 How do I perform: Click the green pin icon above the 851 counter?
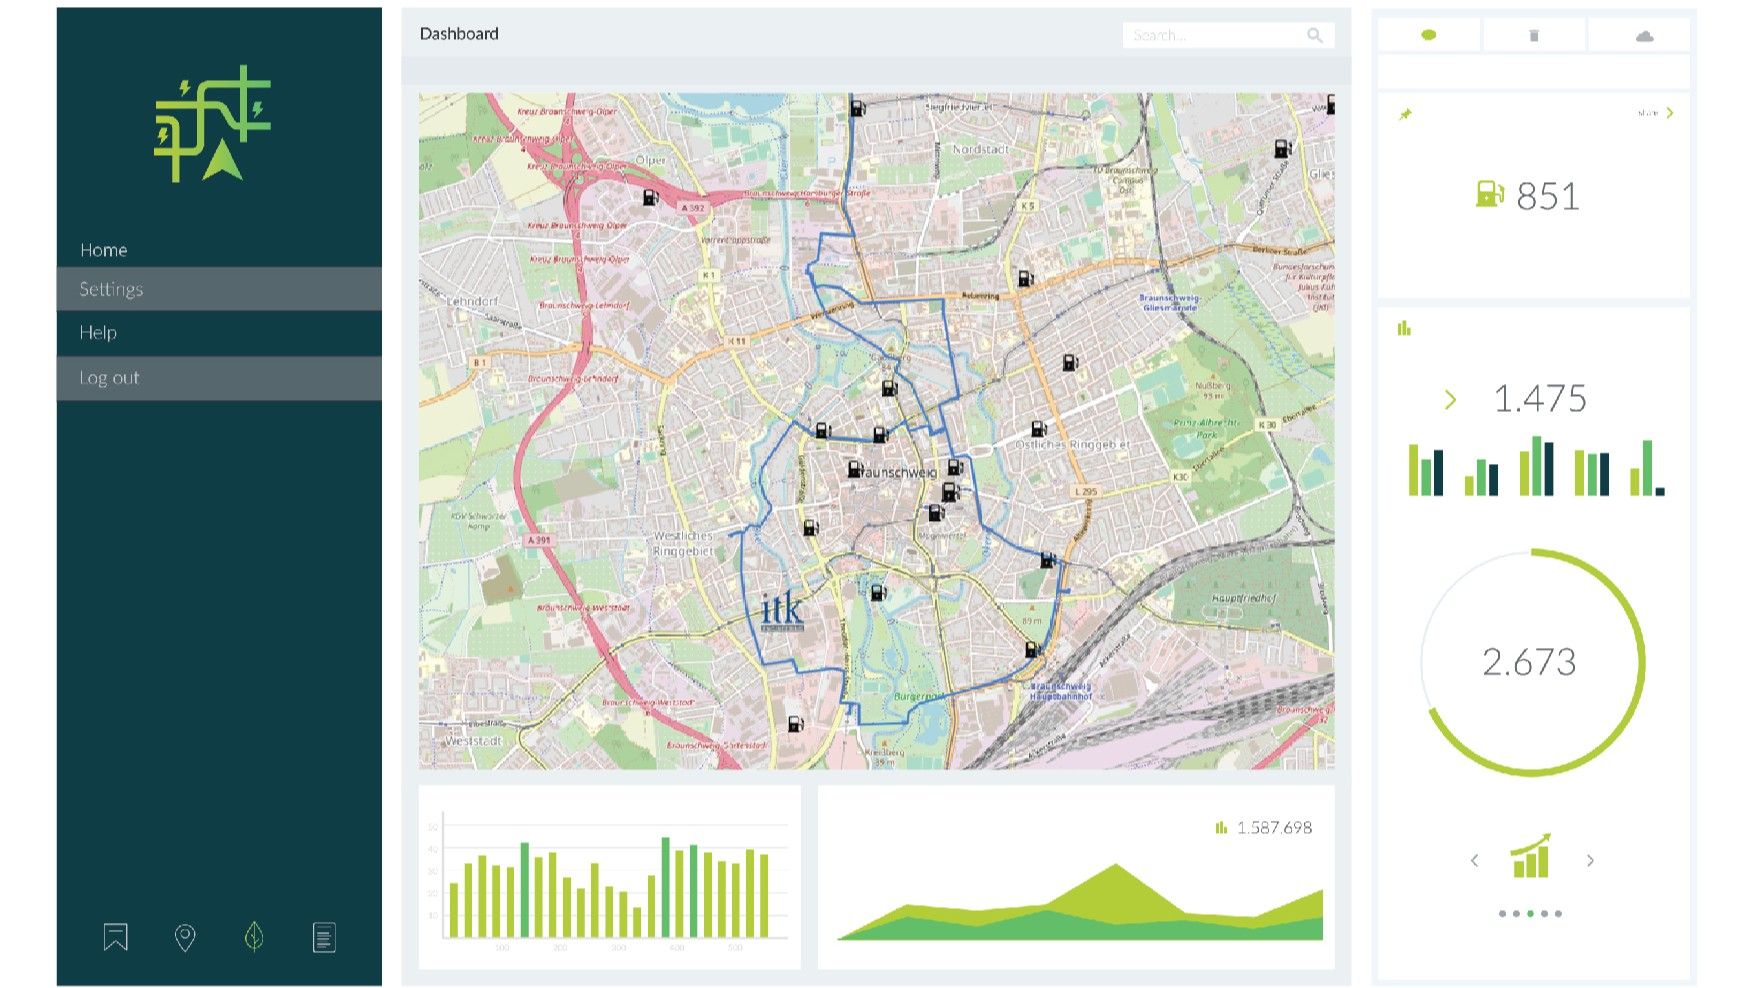[1405, 113]
